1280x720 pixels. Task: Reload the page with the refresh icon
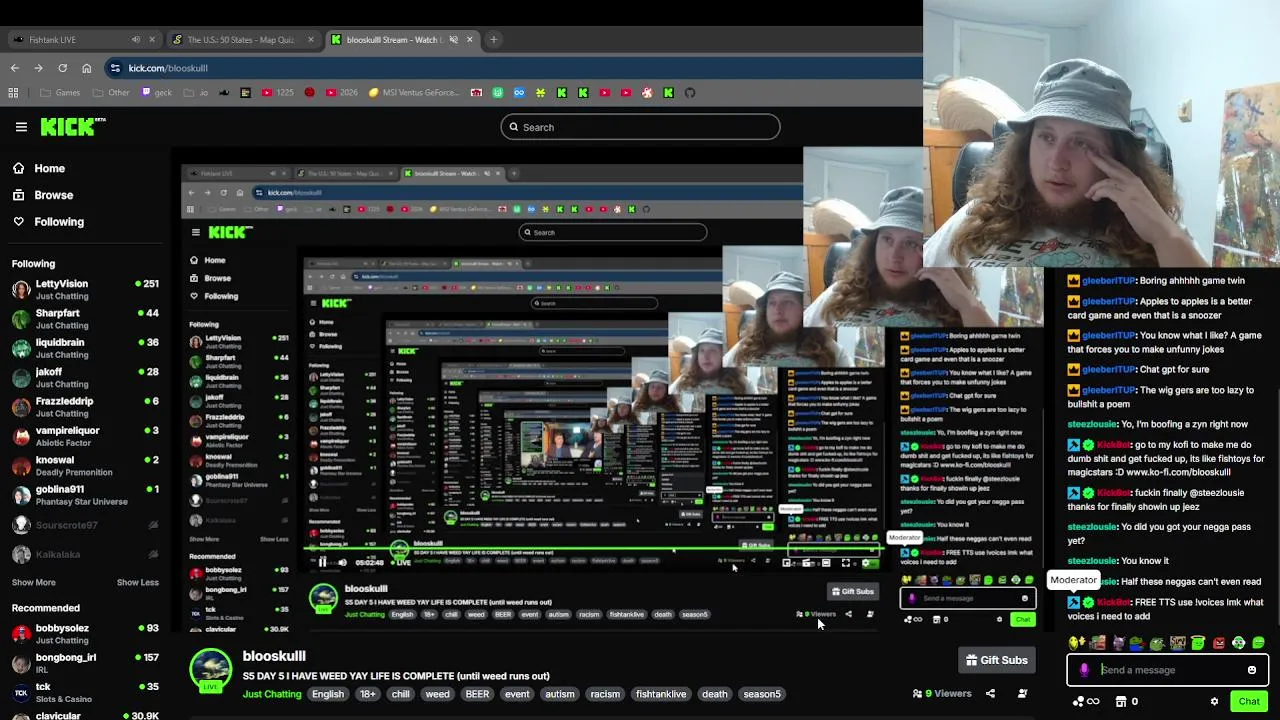(62, 68)
